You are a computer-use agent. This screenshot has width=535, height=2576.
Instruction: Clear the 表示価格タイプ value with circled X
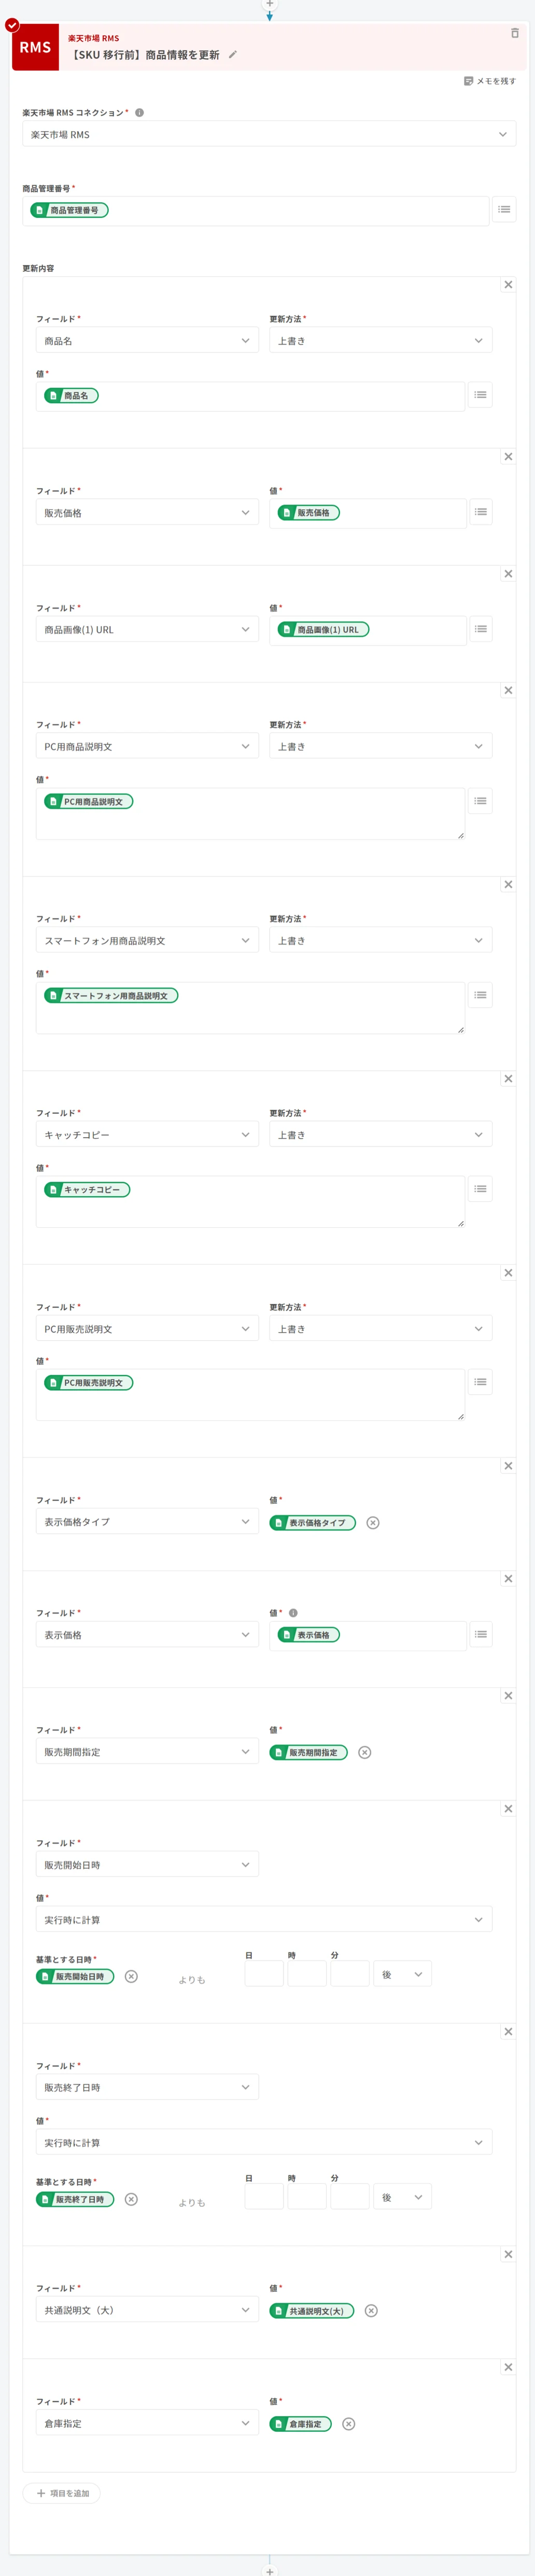373,1523
